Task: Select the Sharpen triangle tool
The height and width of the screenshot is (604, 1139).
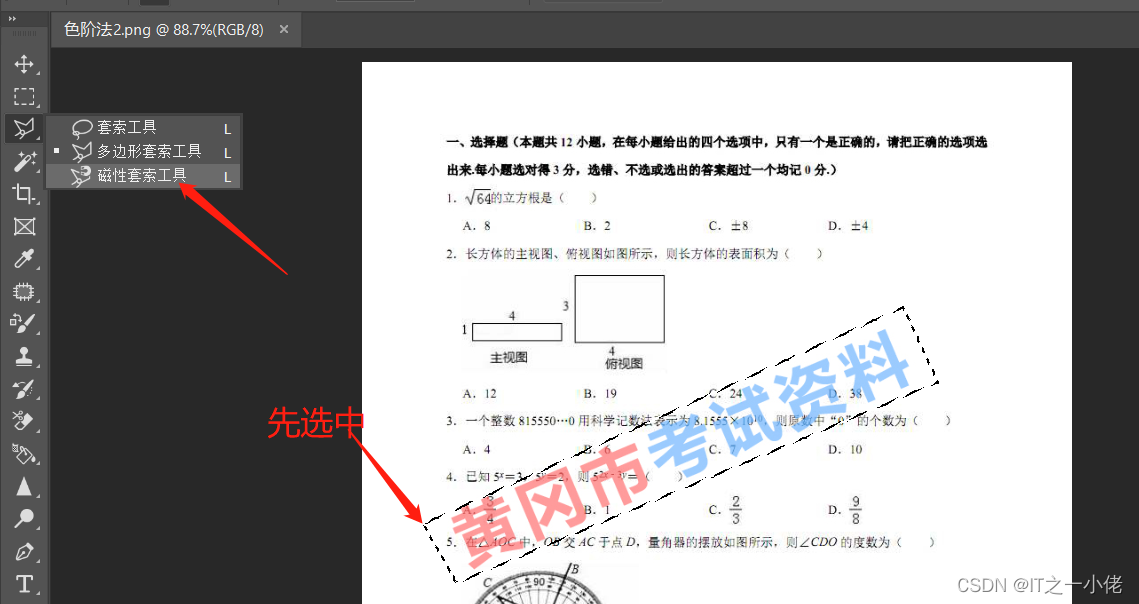Action: pos(24,486)
